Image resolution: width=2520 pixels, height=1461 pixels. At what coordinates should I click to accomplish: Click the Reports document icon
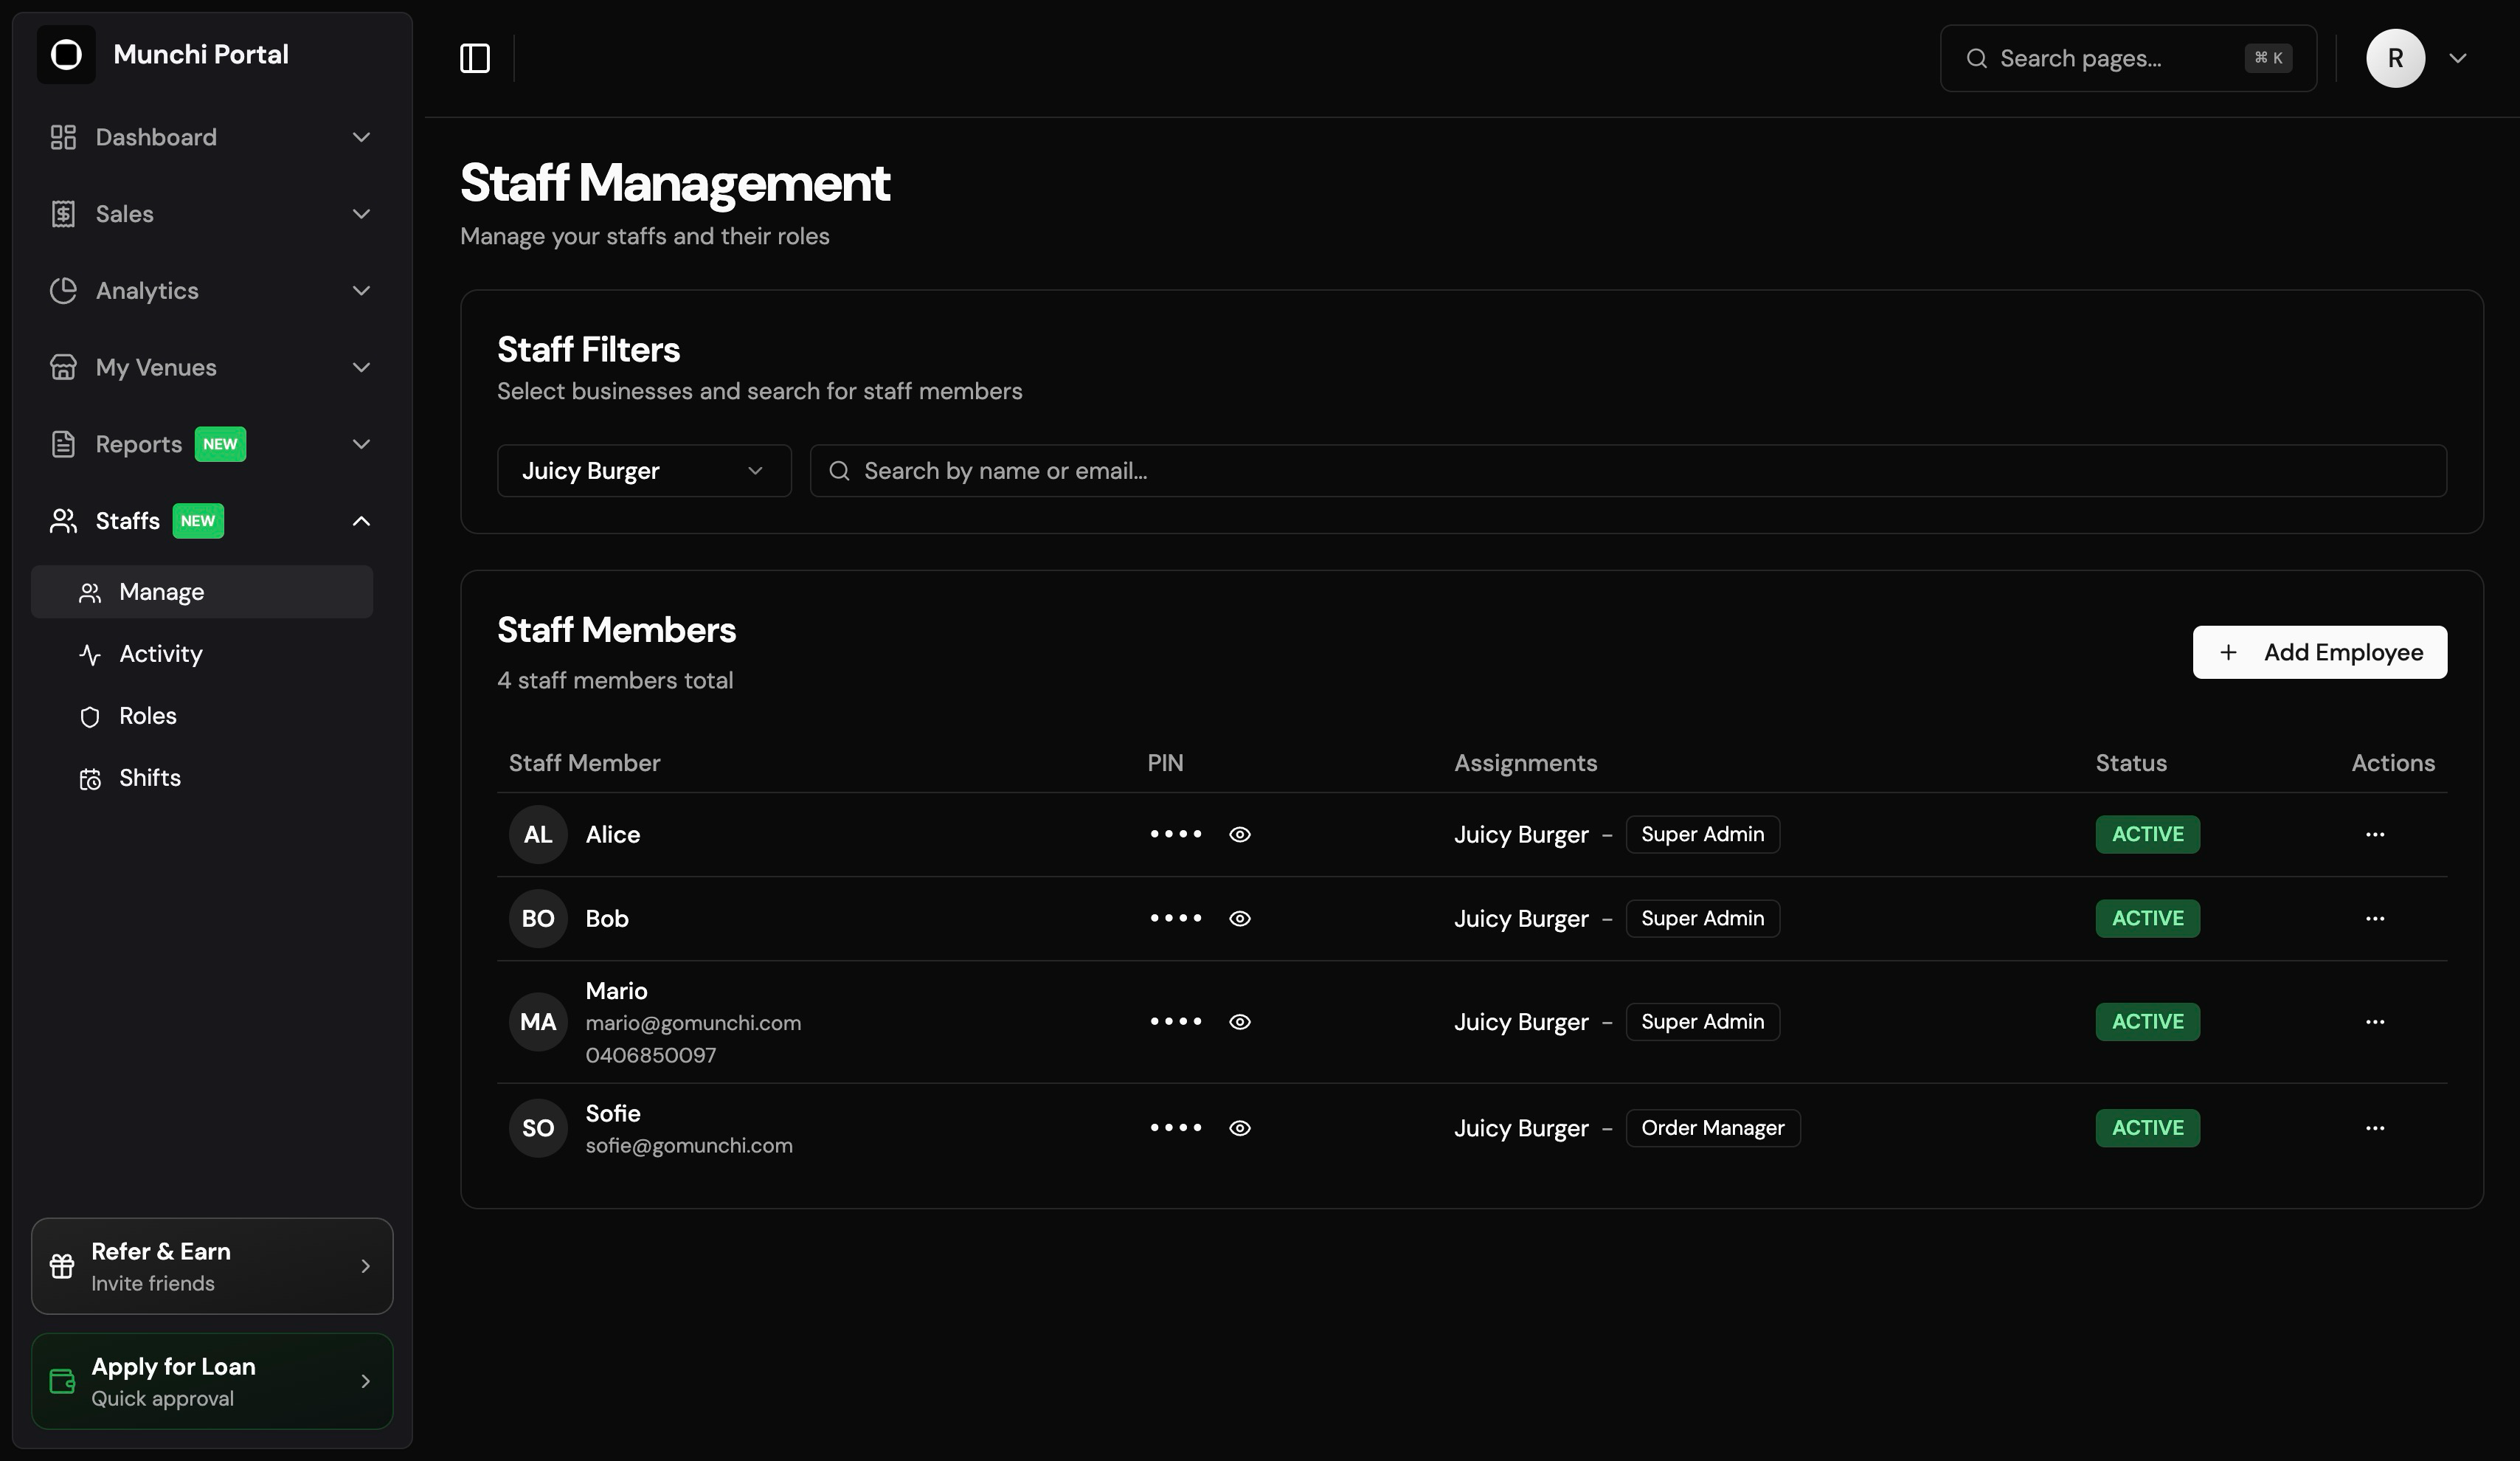(x=63, y=444)
